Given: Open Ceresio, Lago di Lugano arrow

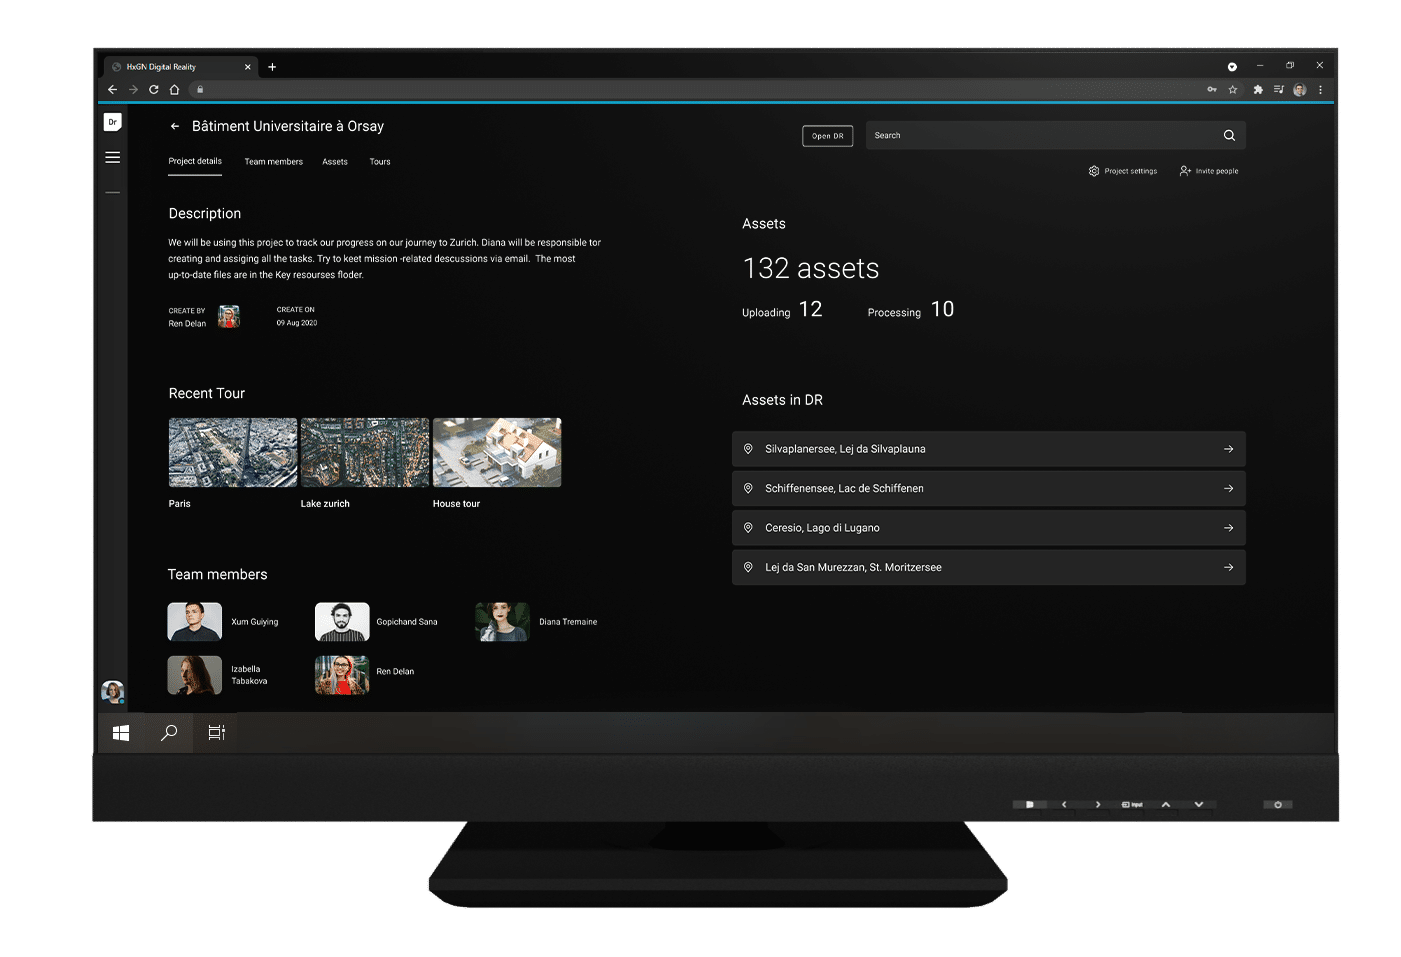Looking at the screenshot, I should (x=1229, y=528).
